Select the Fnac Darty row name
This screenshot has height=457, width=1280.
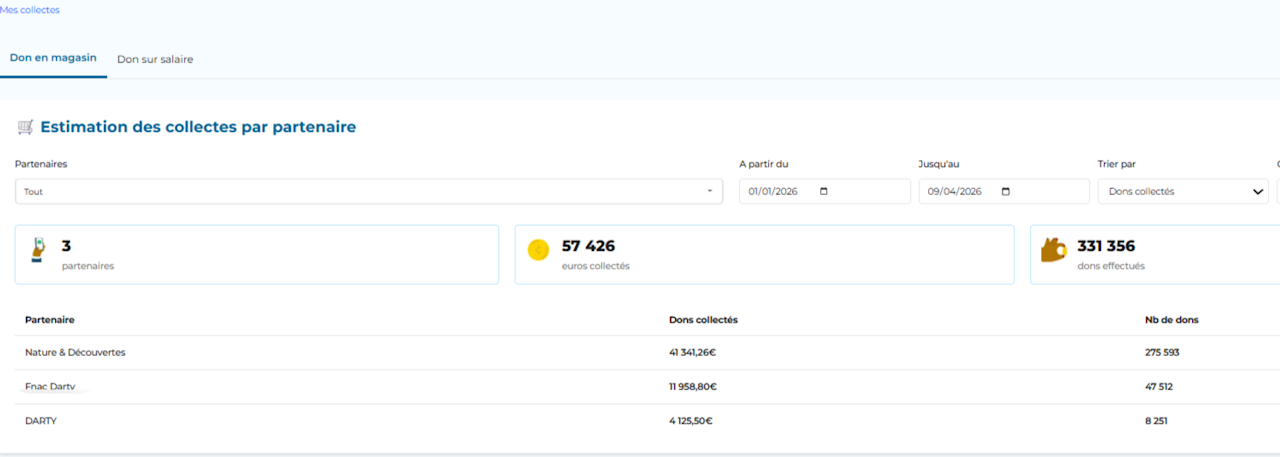[50, 386]
